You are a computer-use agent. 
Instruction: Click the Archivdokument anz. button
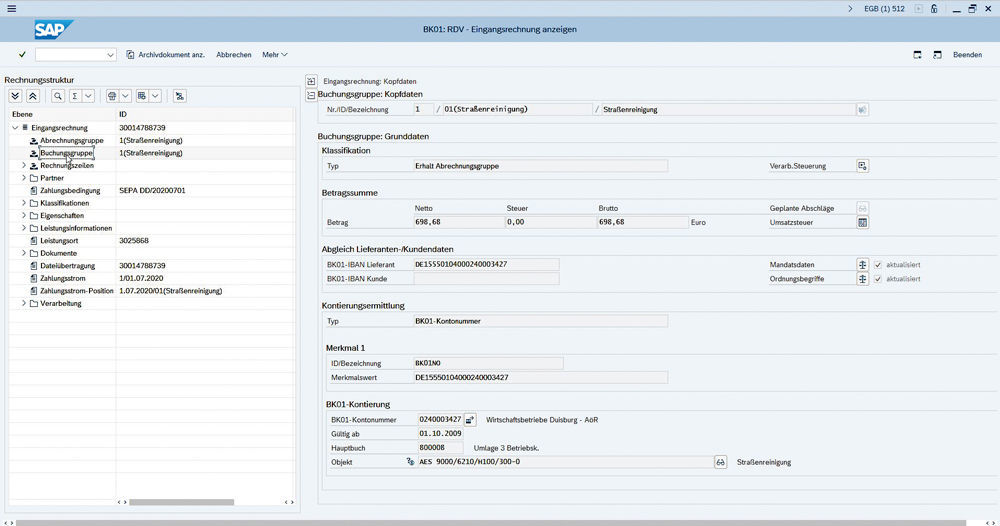pyautogui.click(x=165, y=55)
